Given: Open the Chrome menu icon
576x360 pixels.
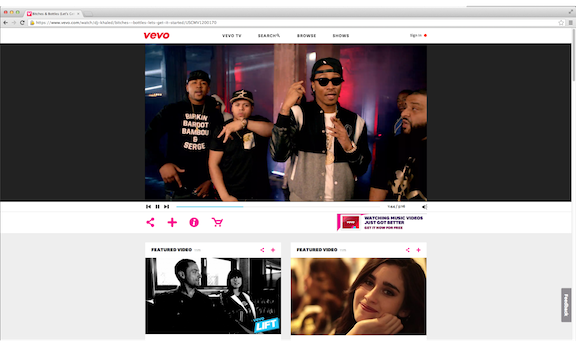Looking at the screenshot, I should point(570,22).
